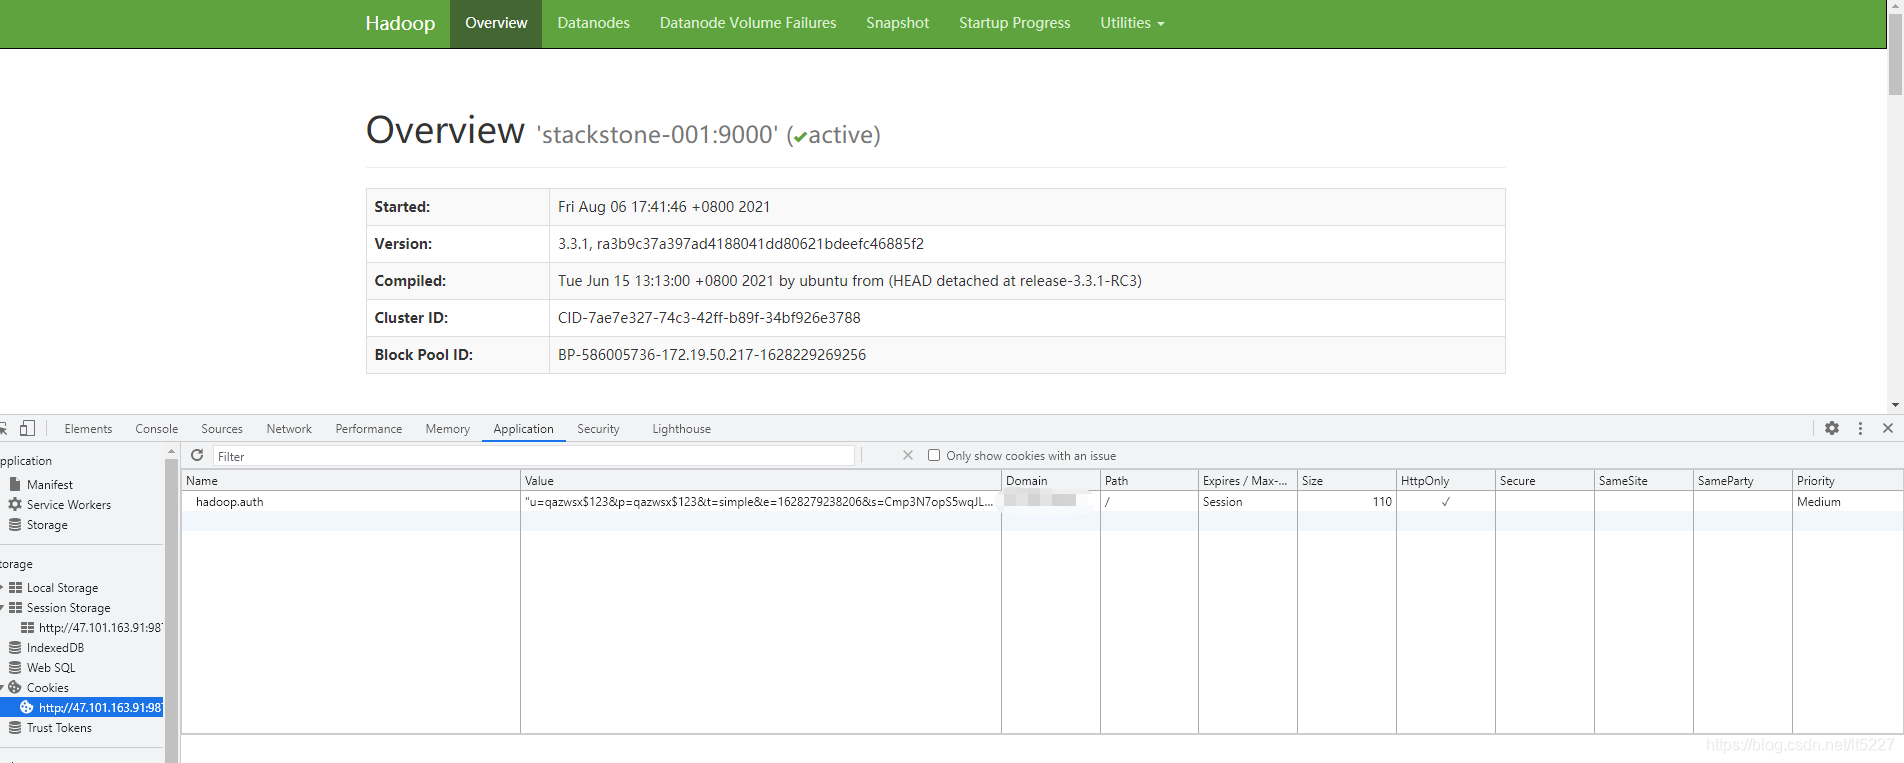Click the Cluster ID value text
Viewport: 1904px width, 763px height.
coord(709,318)
